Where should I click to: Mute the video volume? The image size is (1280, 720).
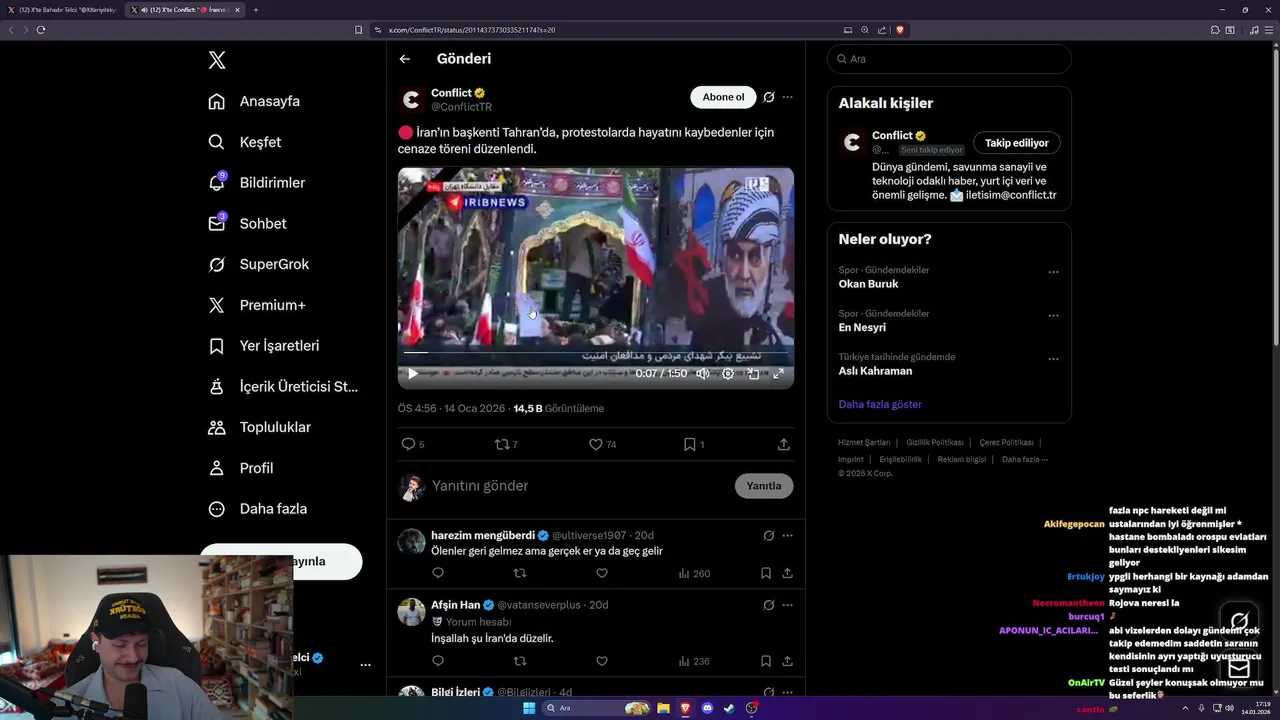[703, 374]
